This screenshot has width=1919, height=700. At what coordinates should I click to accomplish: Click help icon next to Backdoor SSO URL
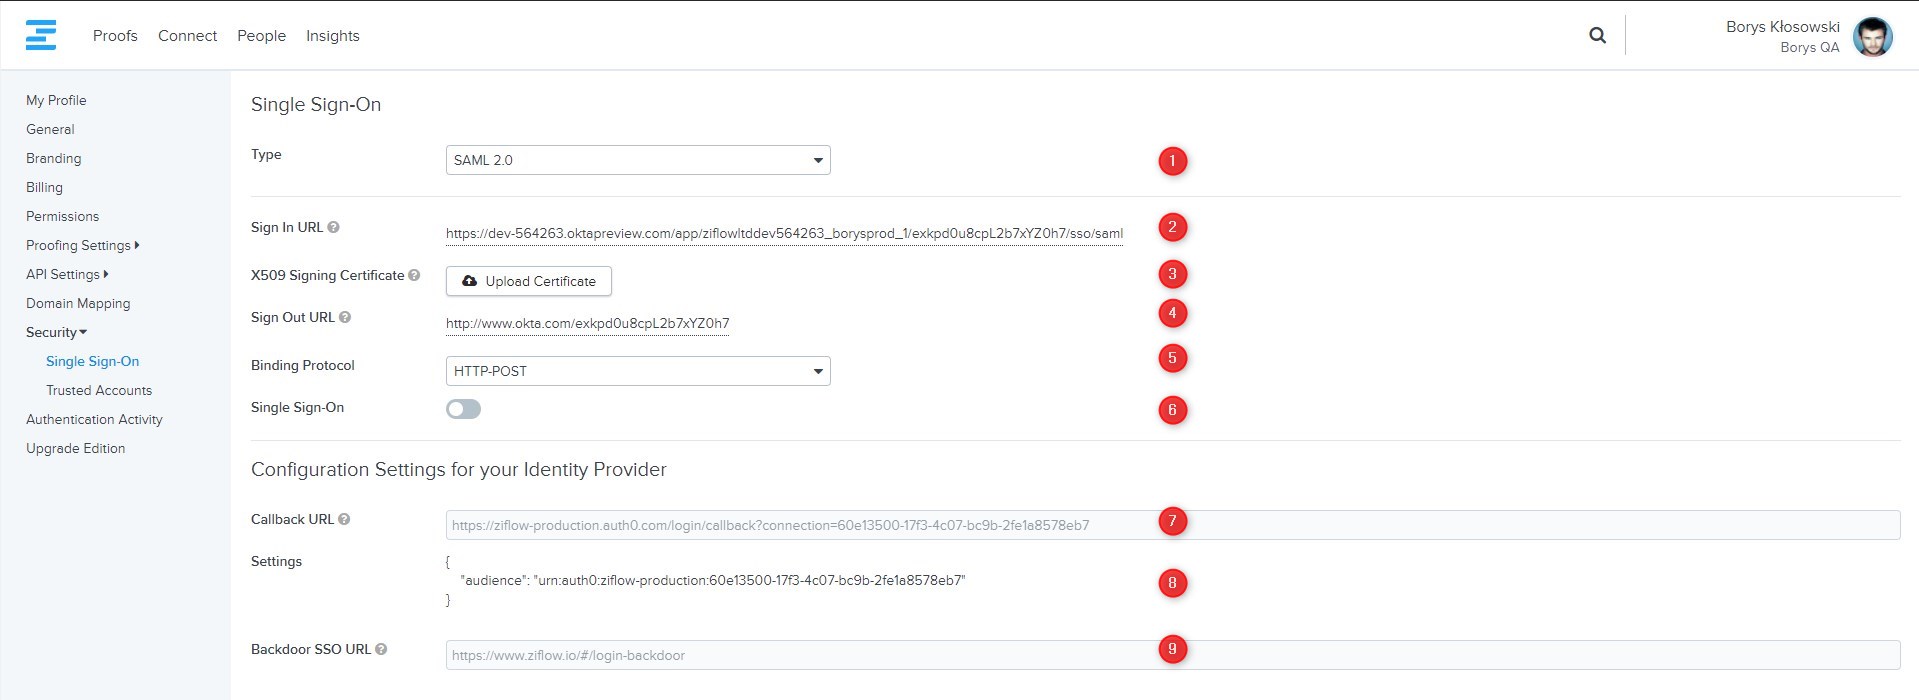(x=381, y=649)
